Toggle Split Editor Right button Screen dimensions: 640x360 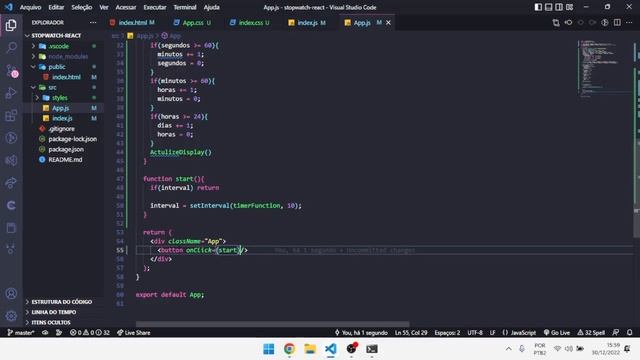[x=617, y=22]
